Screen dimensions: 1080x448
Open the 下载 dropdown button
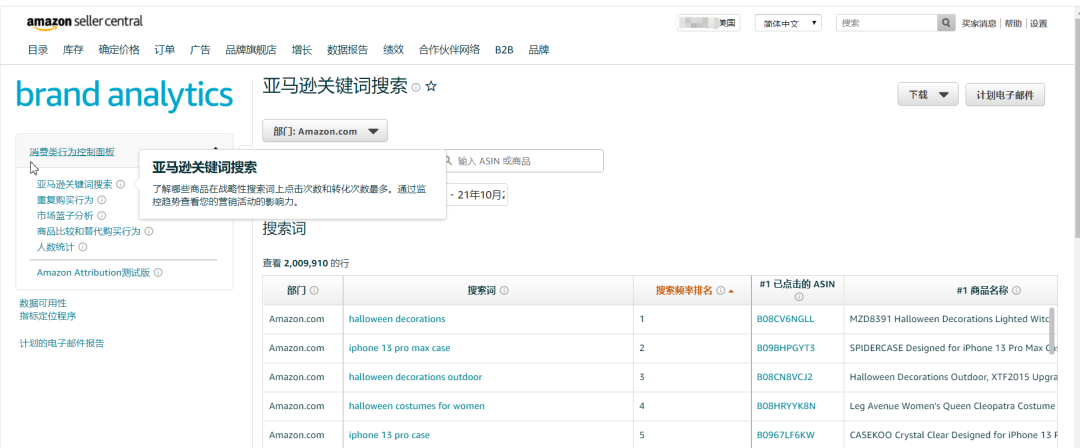928,95
